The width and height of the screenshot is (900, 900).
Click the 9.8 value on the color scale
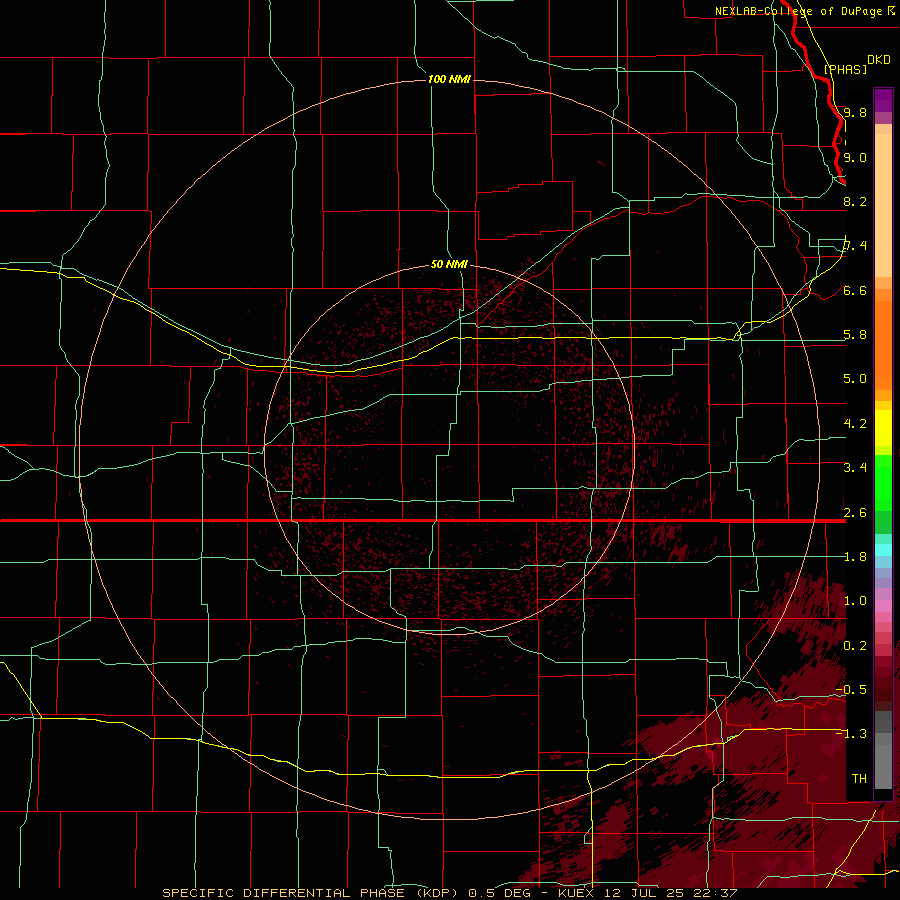pyautogui.click(x=855, y=112)
